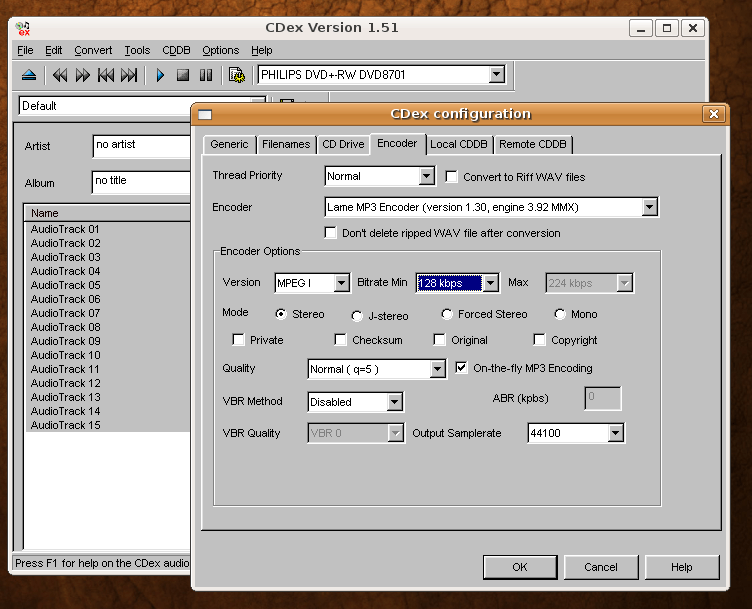This screenshot has width=752, height=609.
Task: Toggle the Private checkbox
Action: (x=238, y=340)
